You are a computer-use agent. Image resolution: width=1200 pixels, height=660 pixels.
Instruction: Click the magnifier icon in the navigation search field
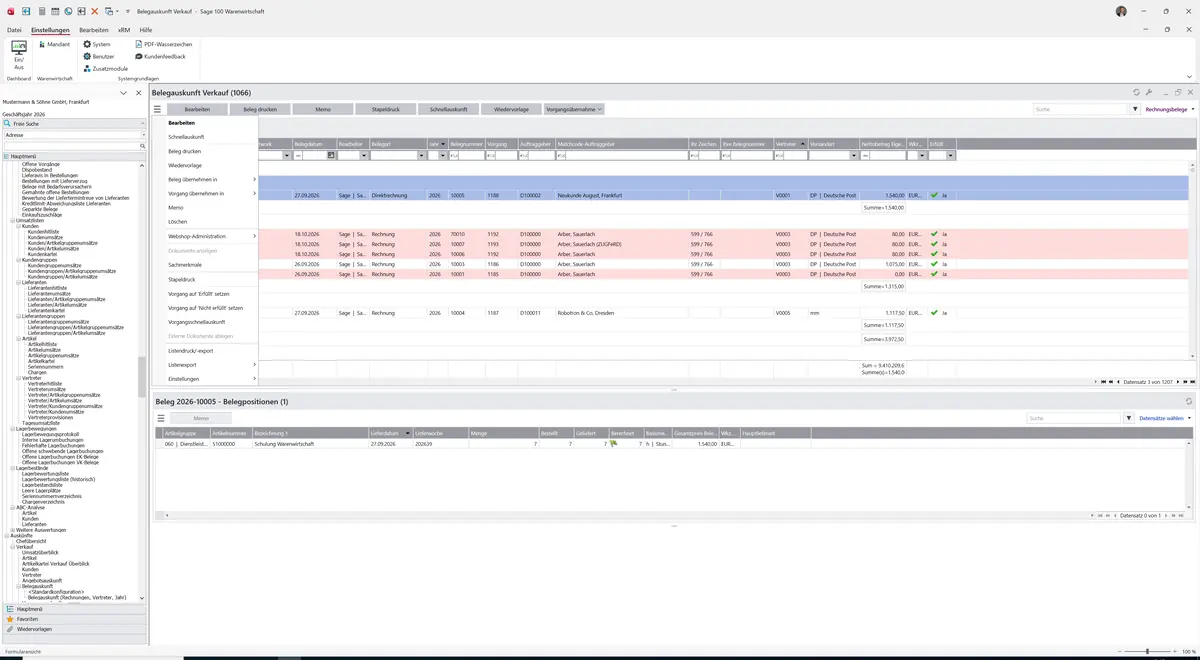[x=143, y=146]
